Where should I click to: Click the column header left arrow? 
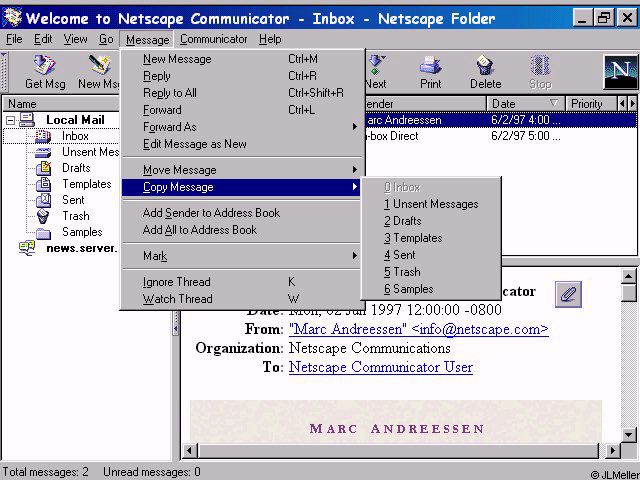click(x=622, y=104)
